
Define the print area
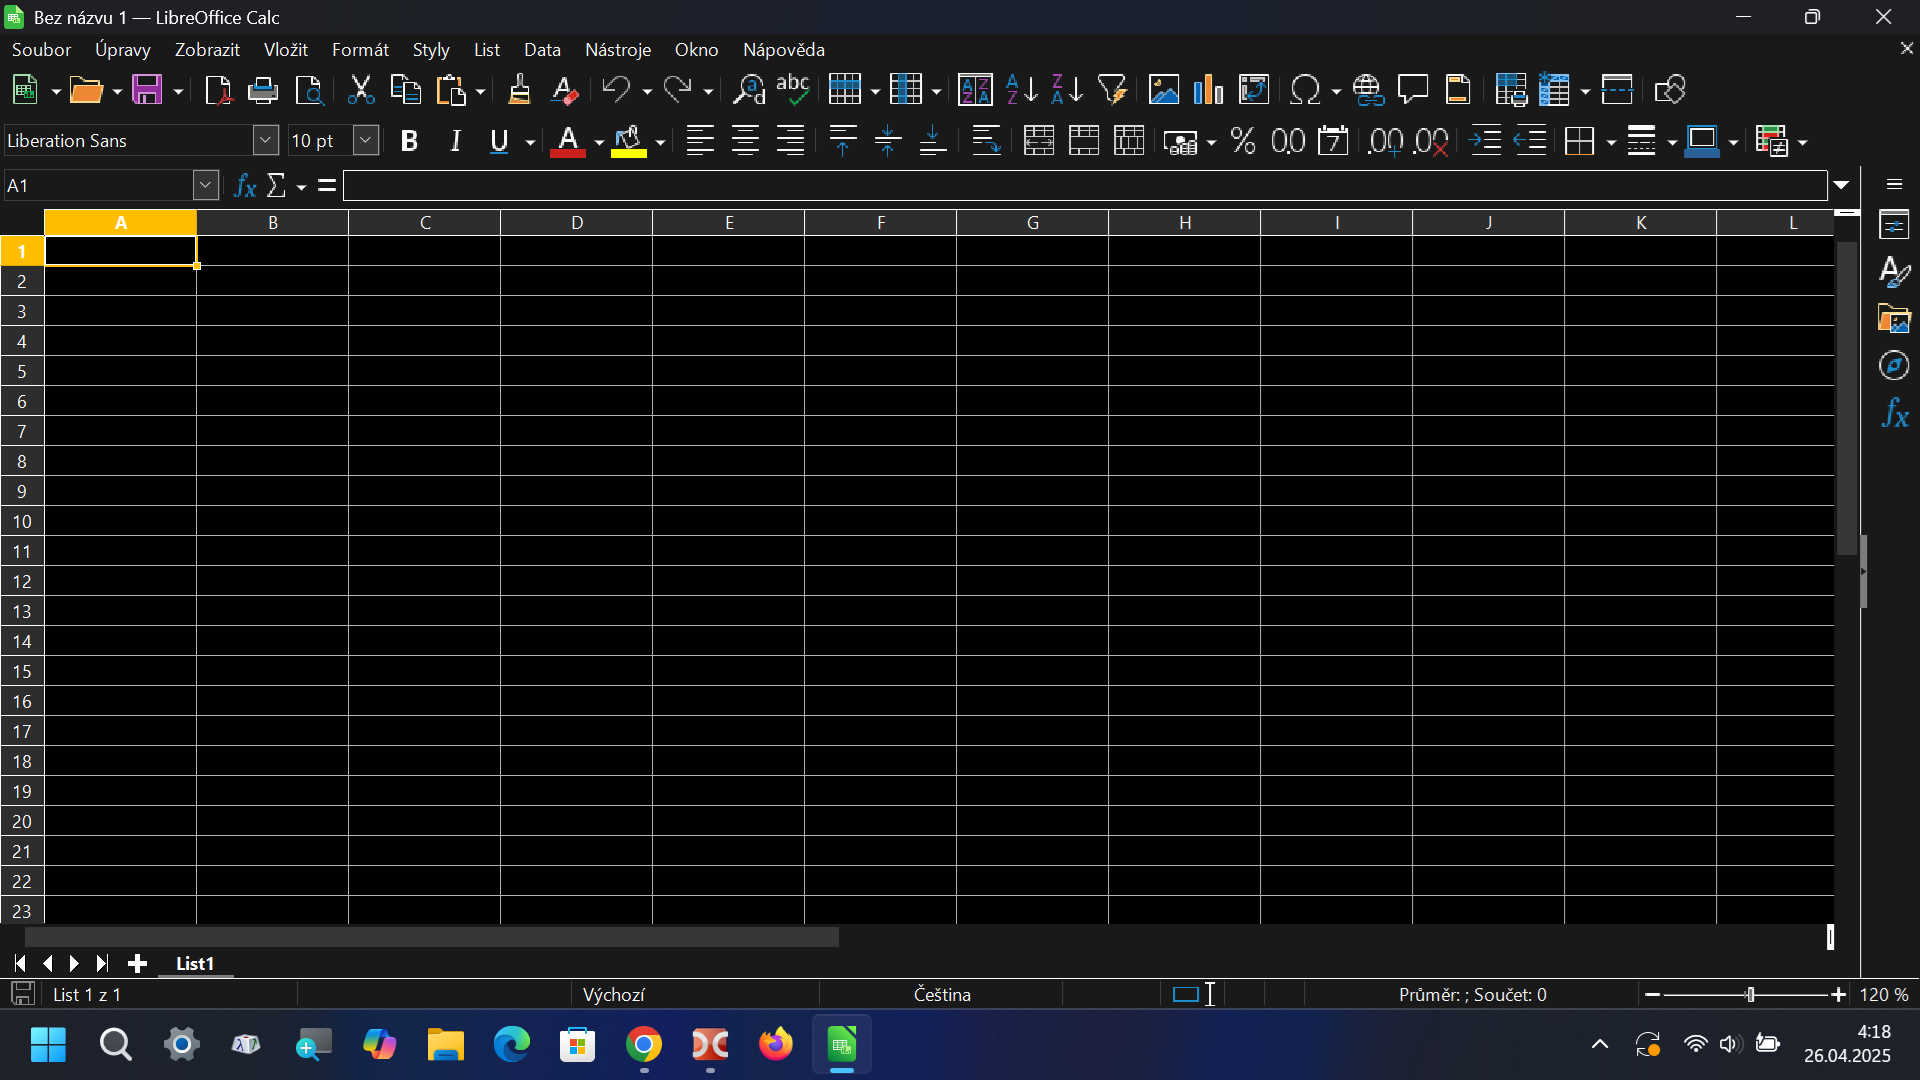tap(1511, 90)
